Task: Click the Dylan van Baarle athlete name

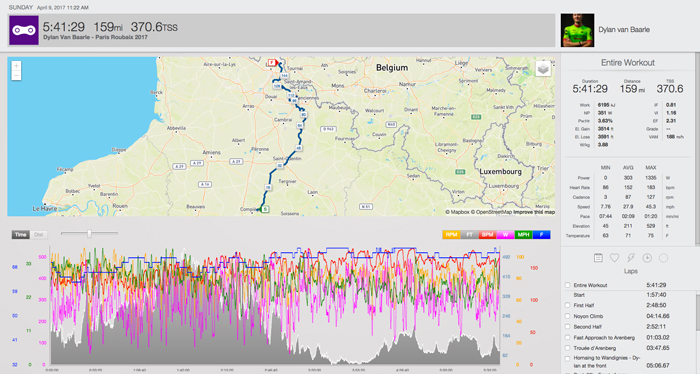Action: point(624,30)
